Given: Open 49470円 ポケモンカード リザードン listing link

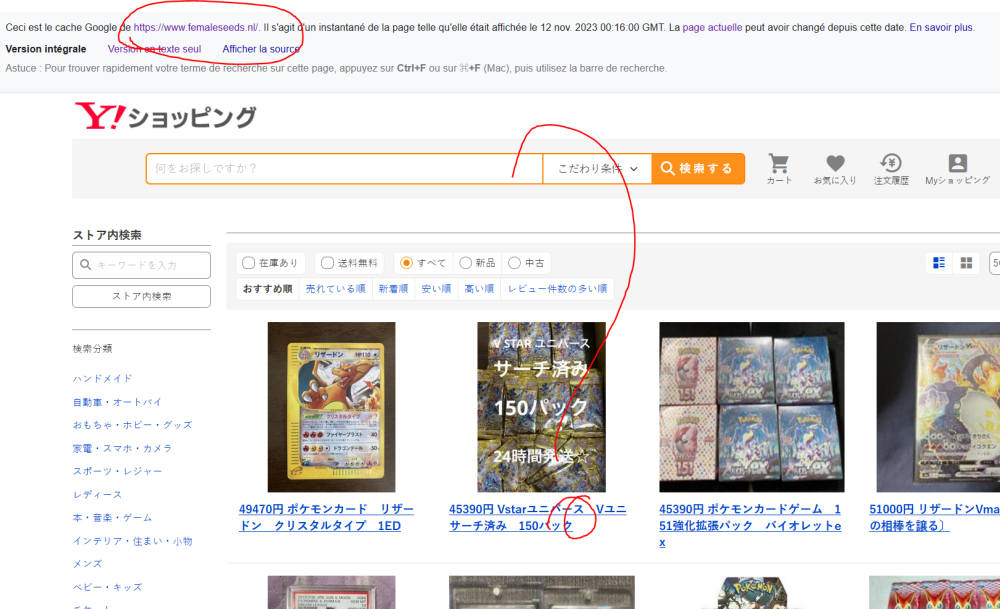Looking at the screenshot, I should point(326,517).
